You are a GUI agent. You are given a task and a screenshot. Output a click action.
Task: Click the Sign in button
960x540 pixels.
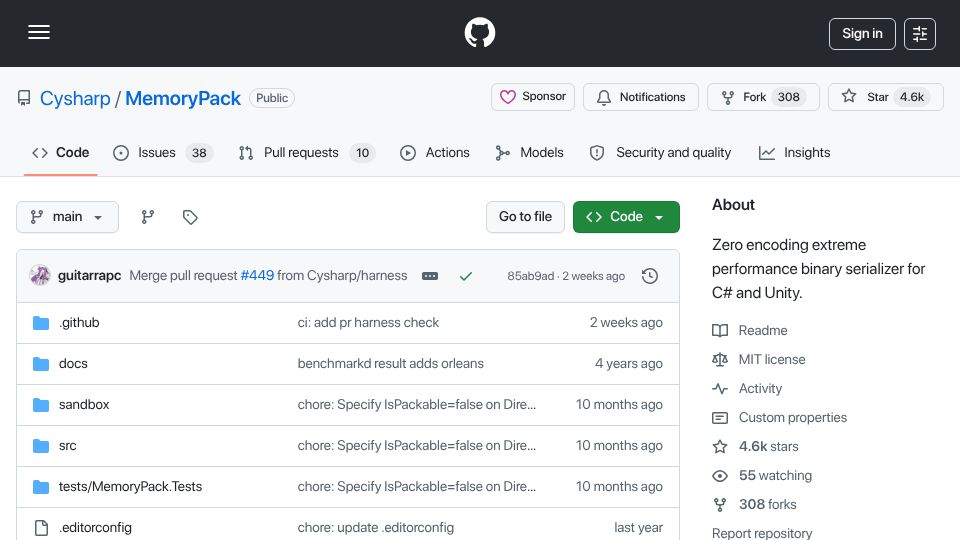[x=862, y=34]
